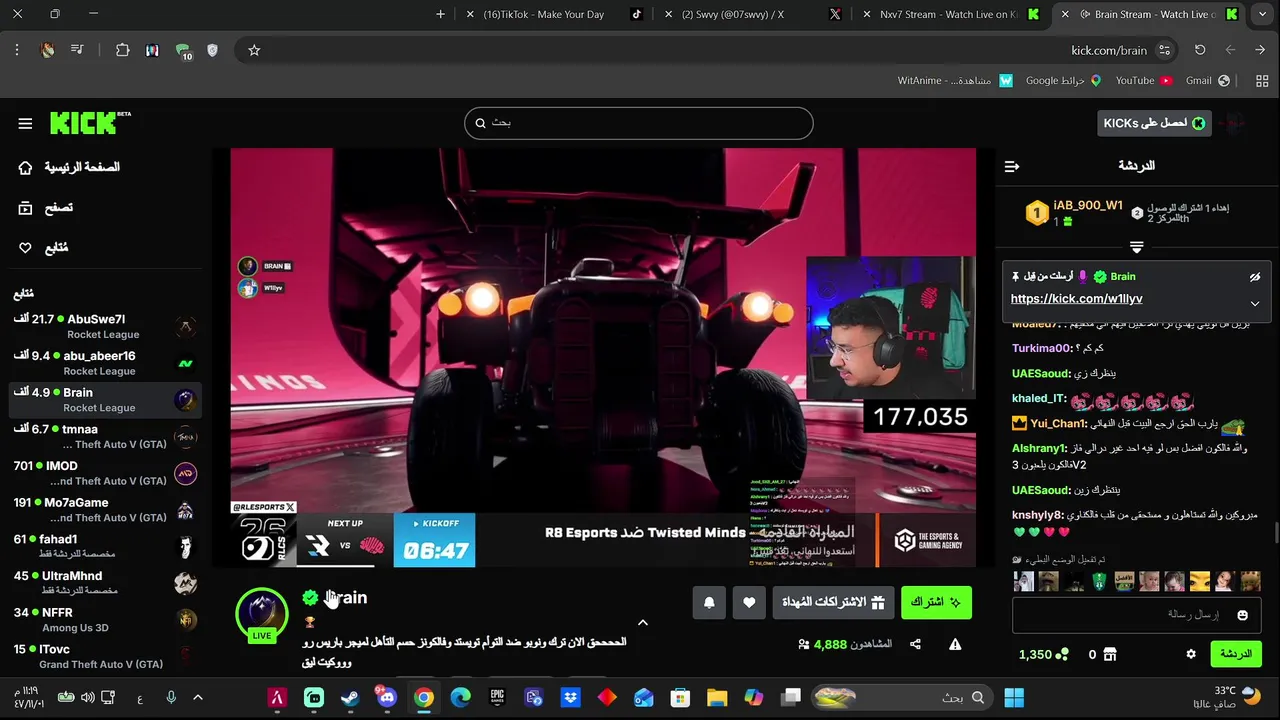Click the share stream icon
The image size is (1280, 720).
915,645
